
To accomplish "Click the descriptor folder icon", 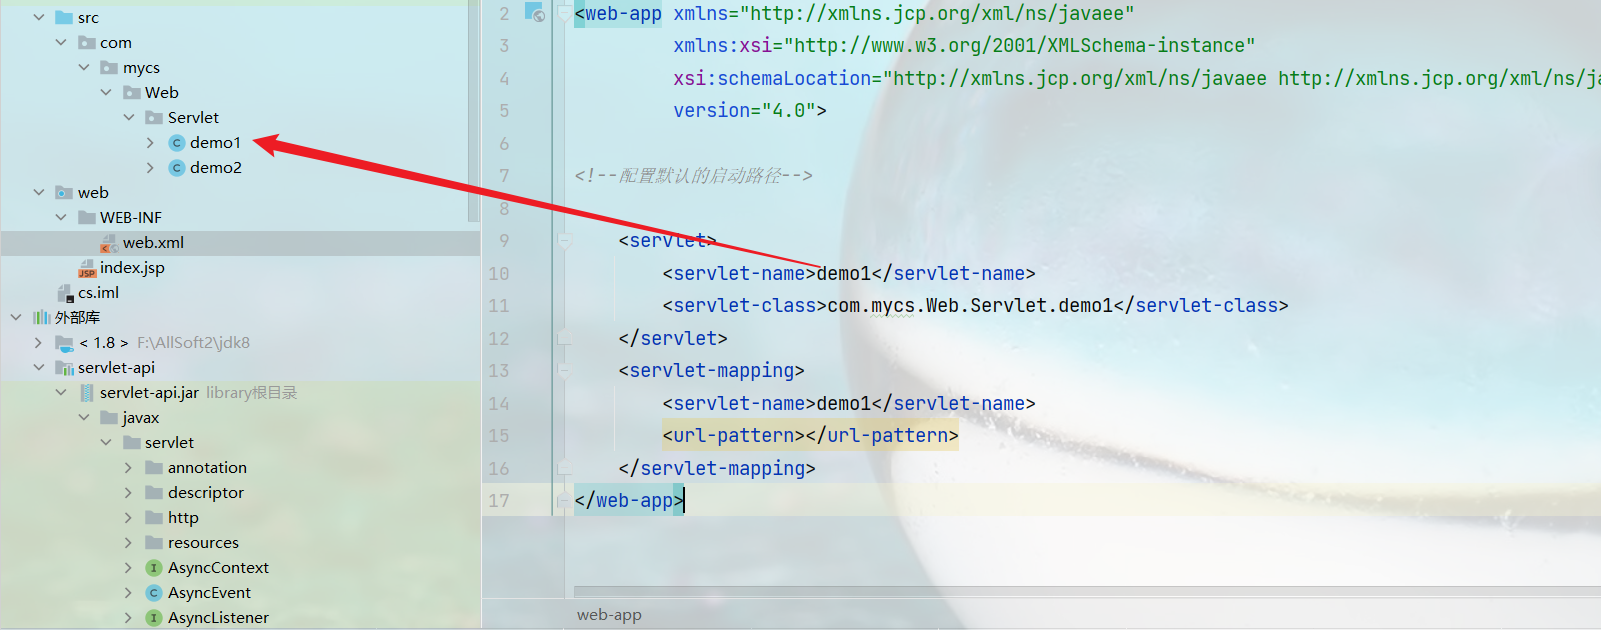I will click(154, 493).
